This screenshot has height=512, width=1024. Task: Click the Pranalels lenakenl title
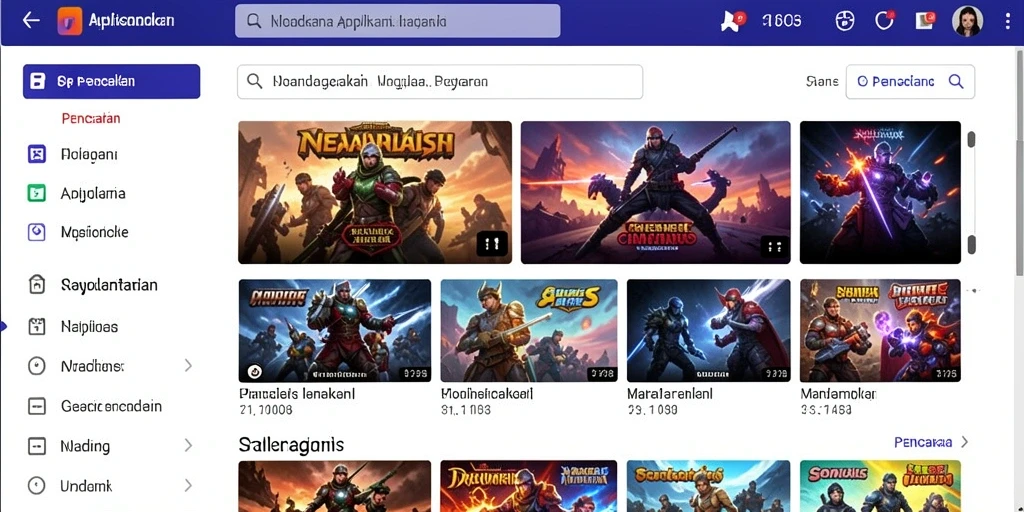297,394
